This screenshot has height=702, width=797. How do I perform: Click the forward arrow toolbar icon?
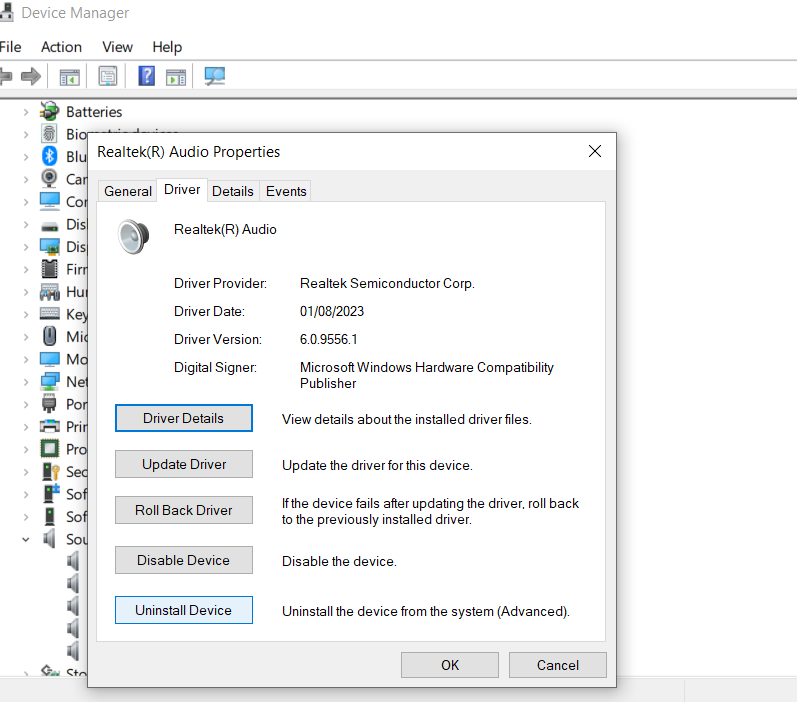(x=31, y=77)
